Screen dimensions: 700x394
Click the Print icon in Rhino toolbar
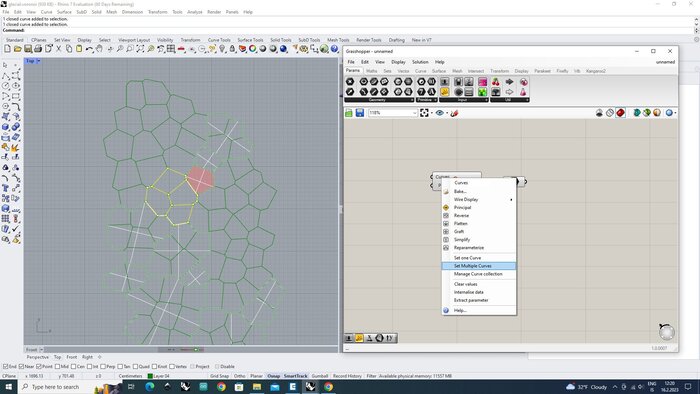coord(38,49)
